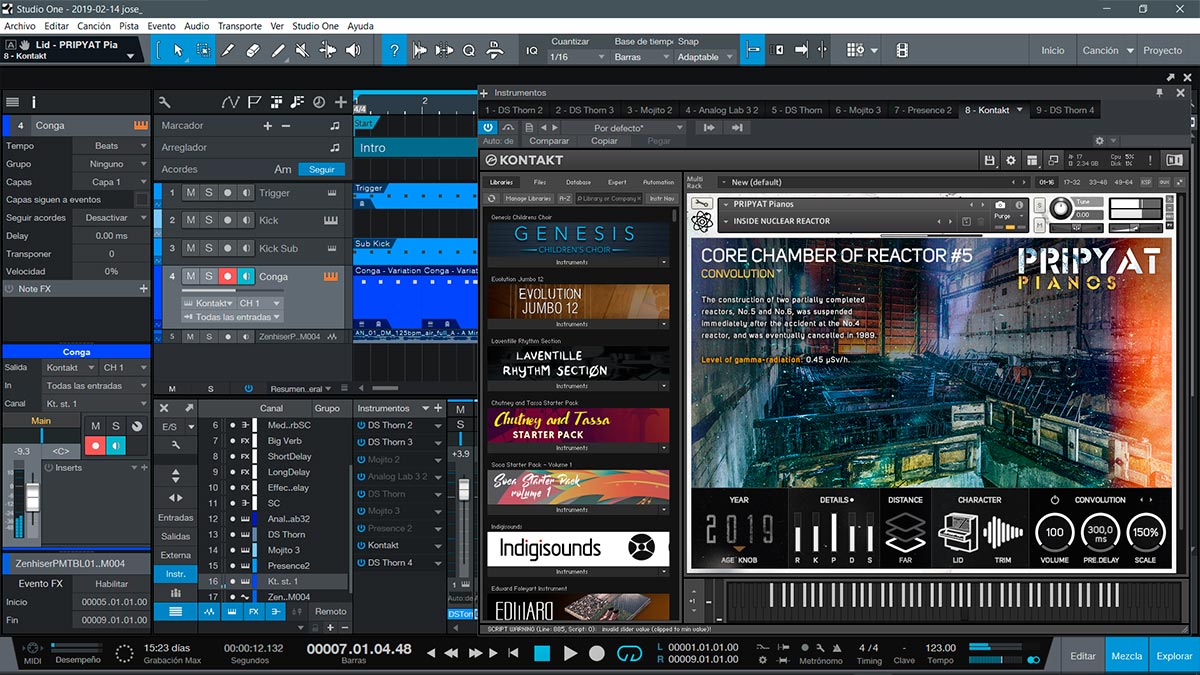Viewport: 1200px width, 675px height.
Task: Select the Listen speaker tool
Action: point(353,50)
